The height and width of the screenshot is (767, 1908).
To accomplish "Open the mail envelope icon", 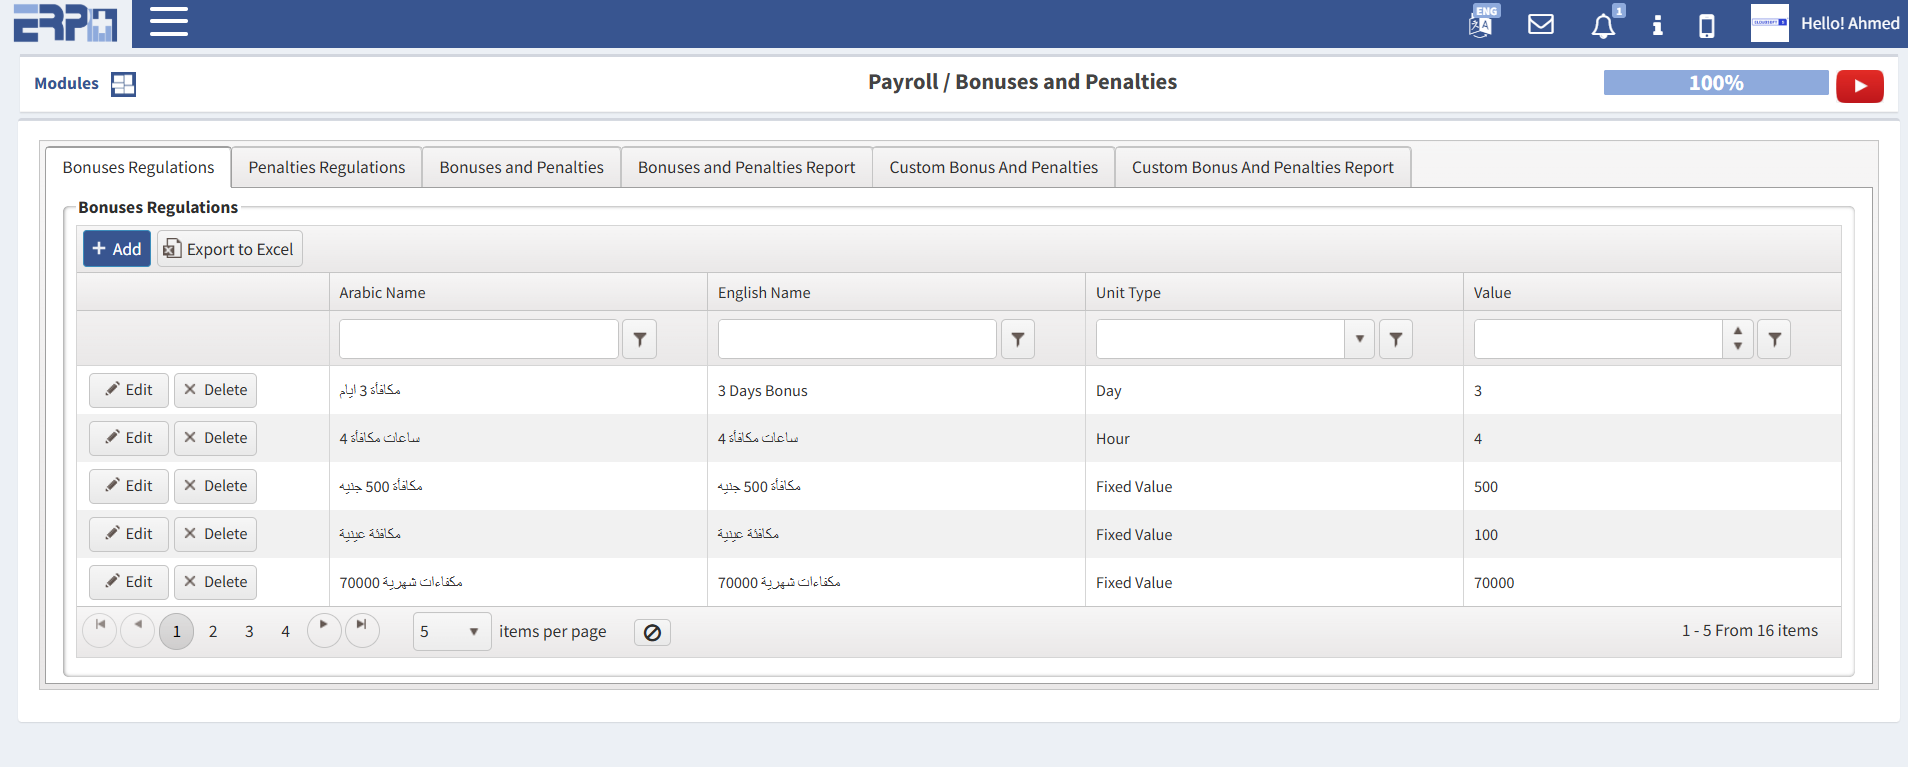I will (x=1541, y=24).
